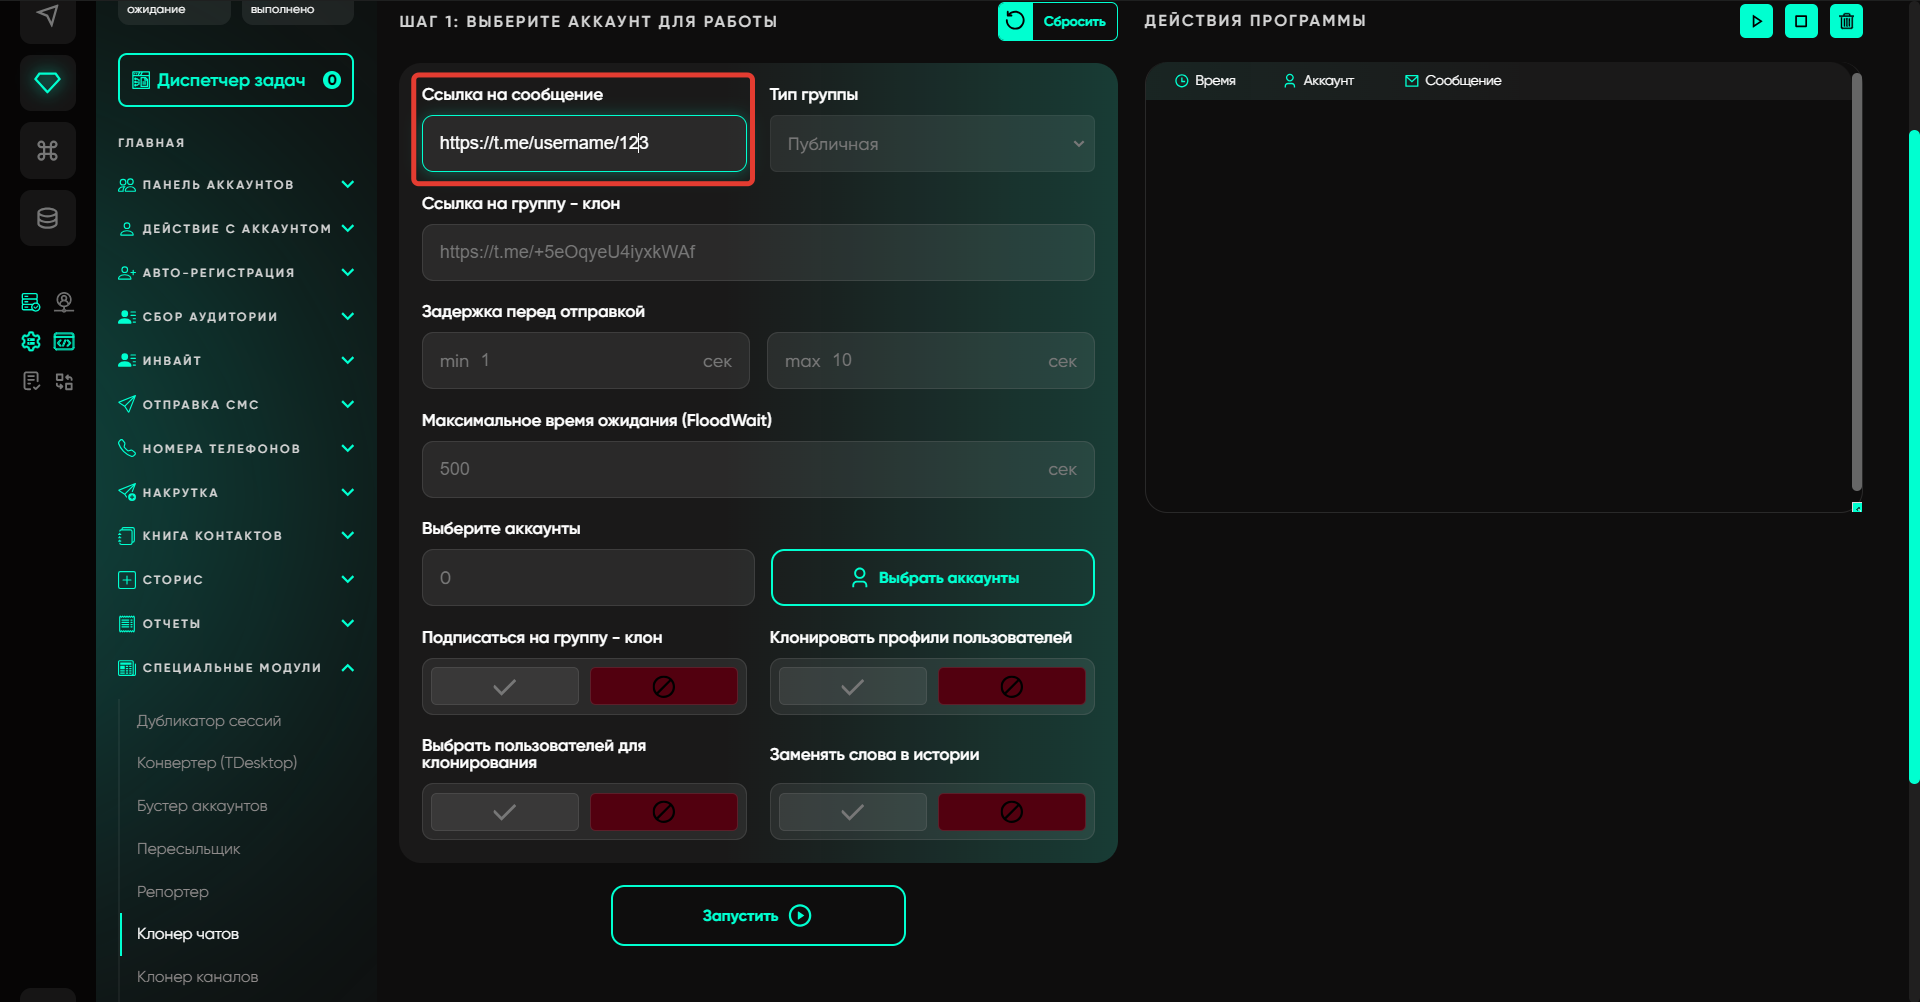Click the clone group link input field
1920x1002 pixels.
pos(758,252)
